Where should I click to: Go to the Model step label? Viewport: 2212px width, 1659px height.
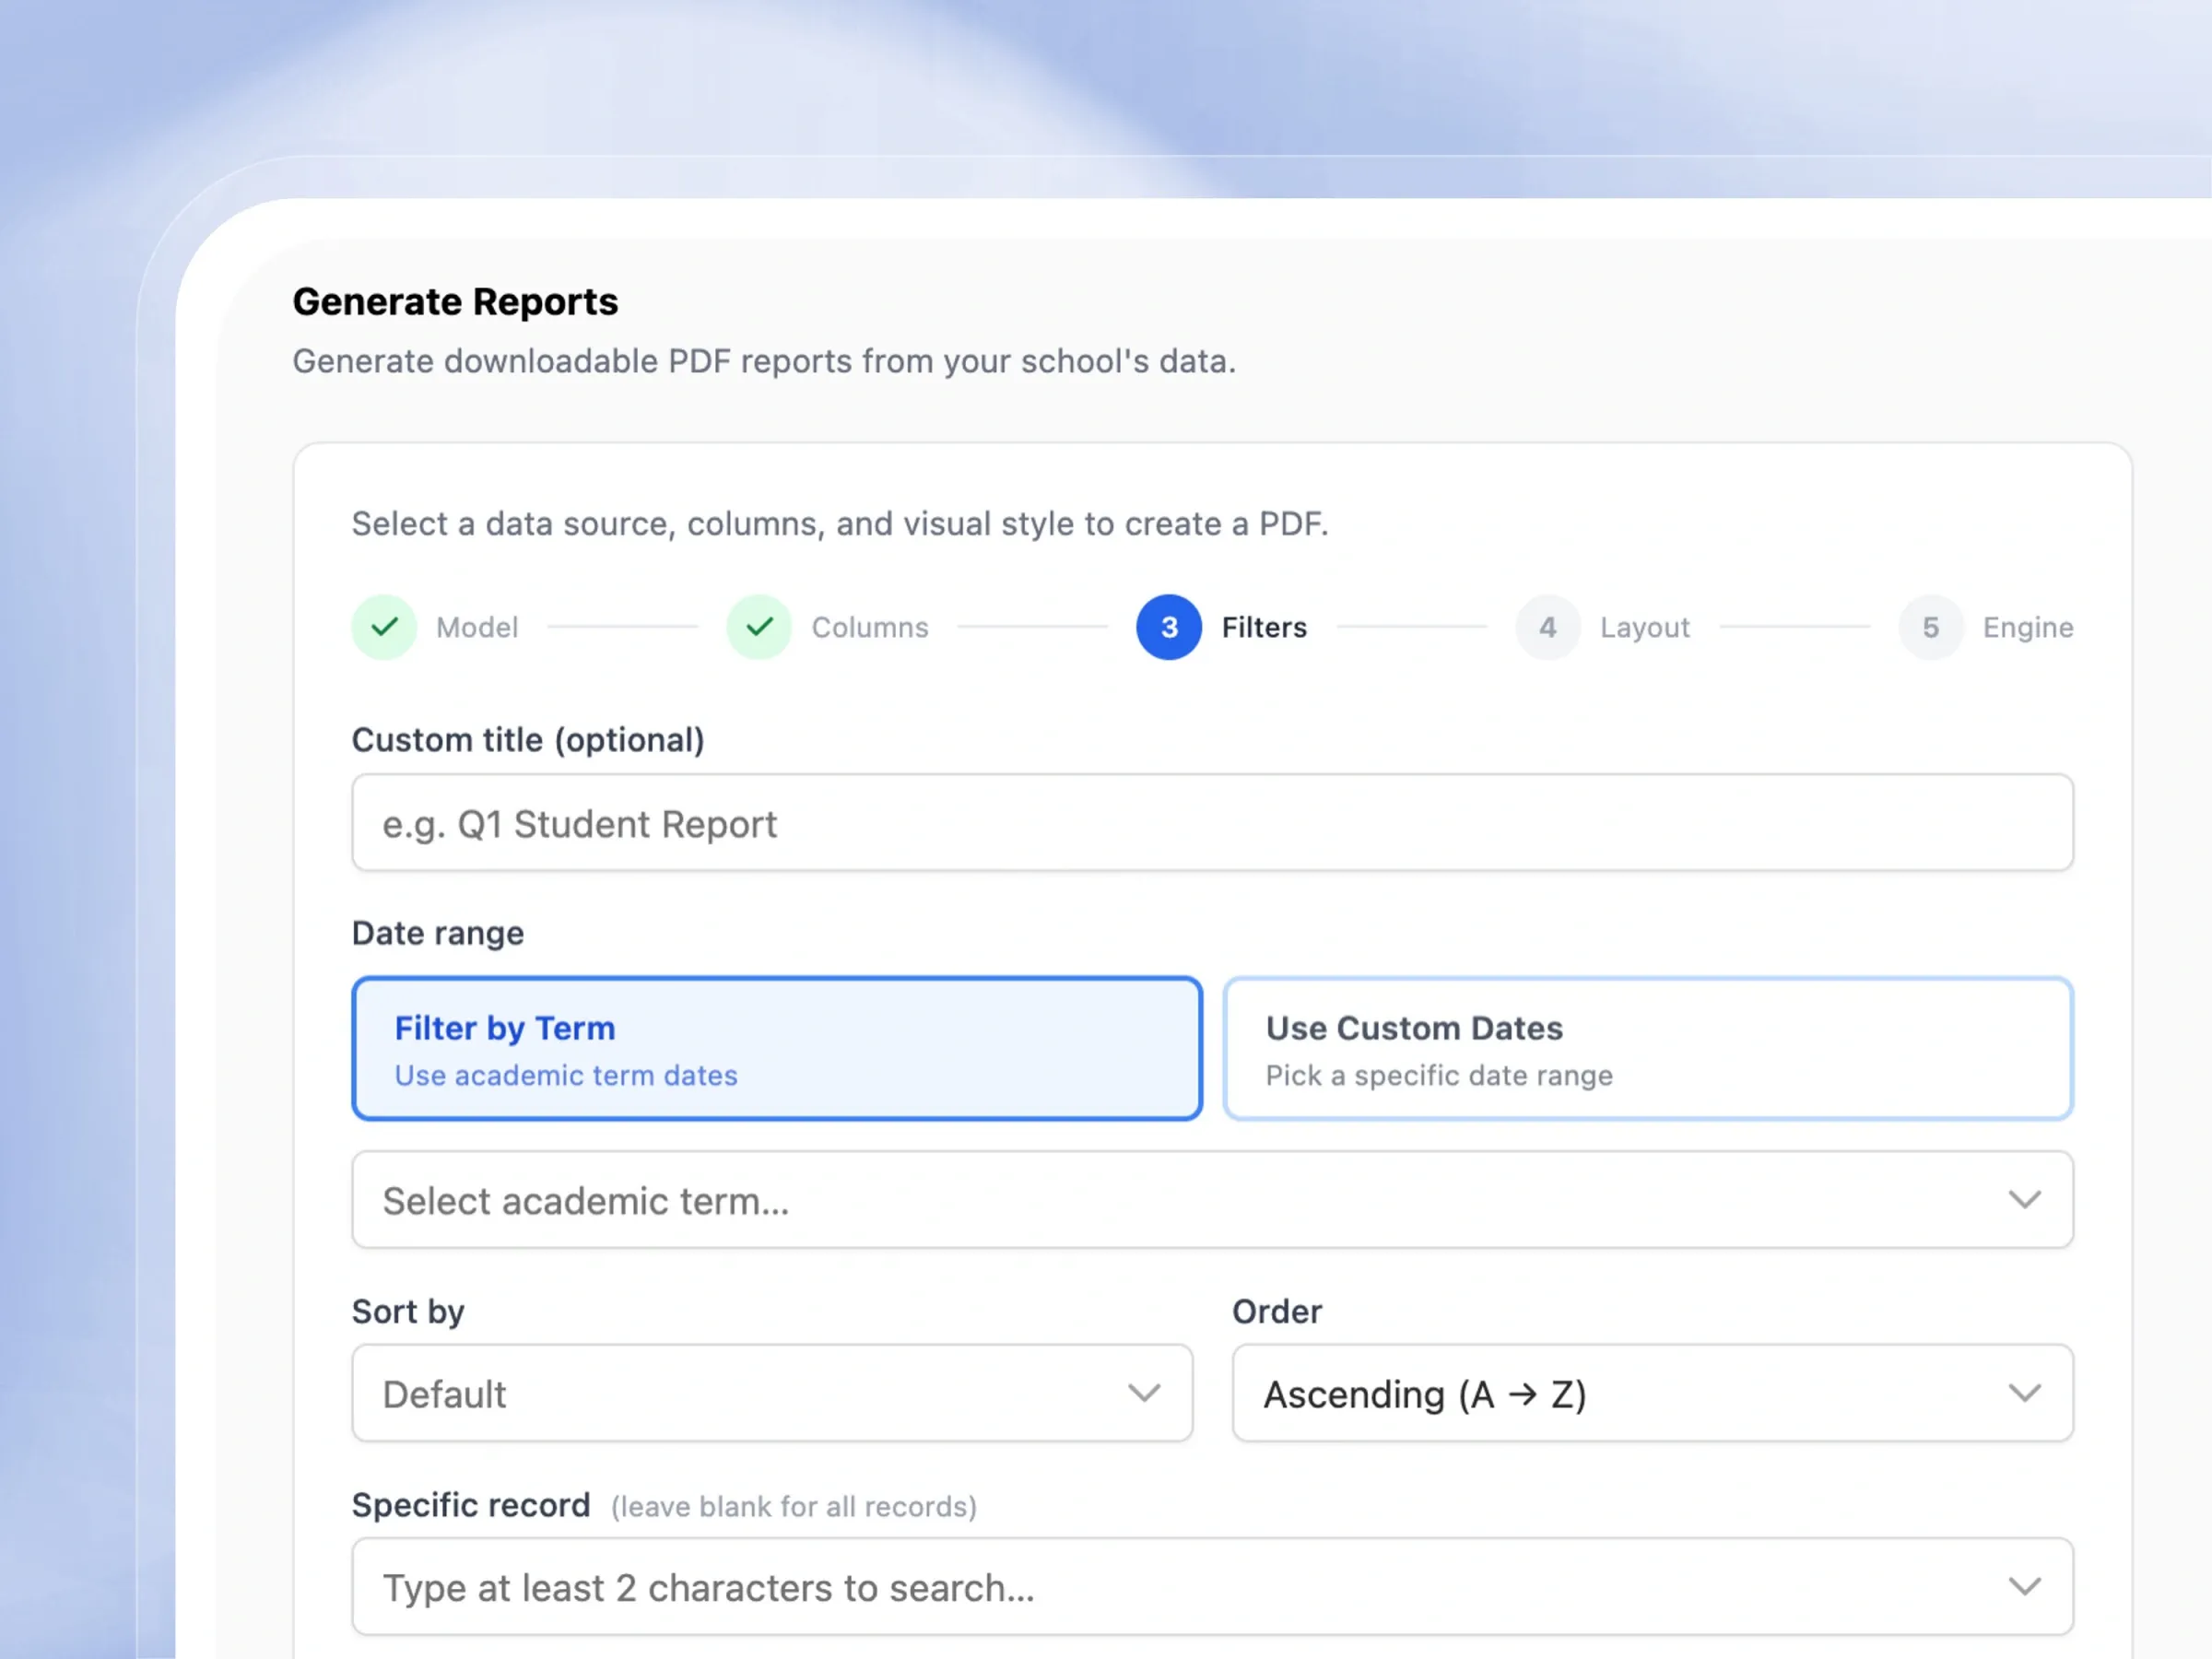point(477,627)
